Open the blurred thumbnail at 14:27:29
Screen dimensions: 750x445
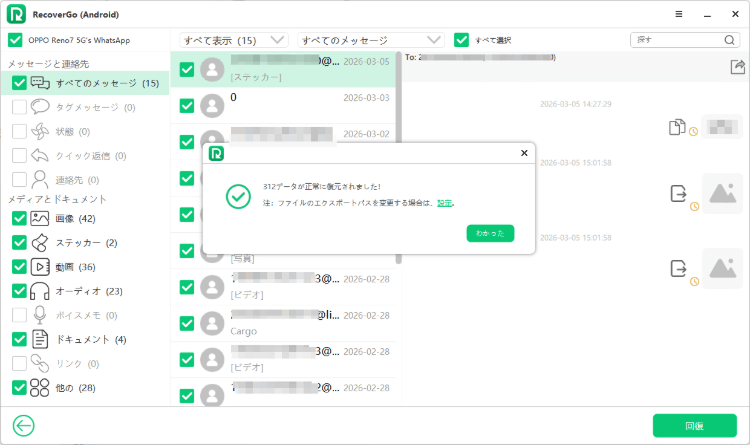click(722, 127)
